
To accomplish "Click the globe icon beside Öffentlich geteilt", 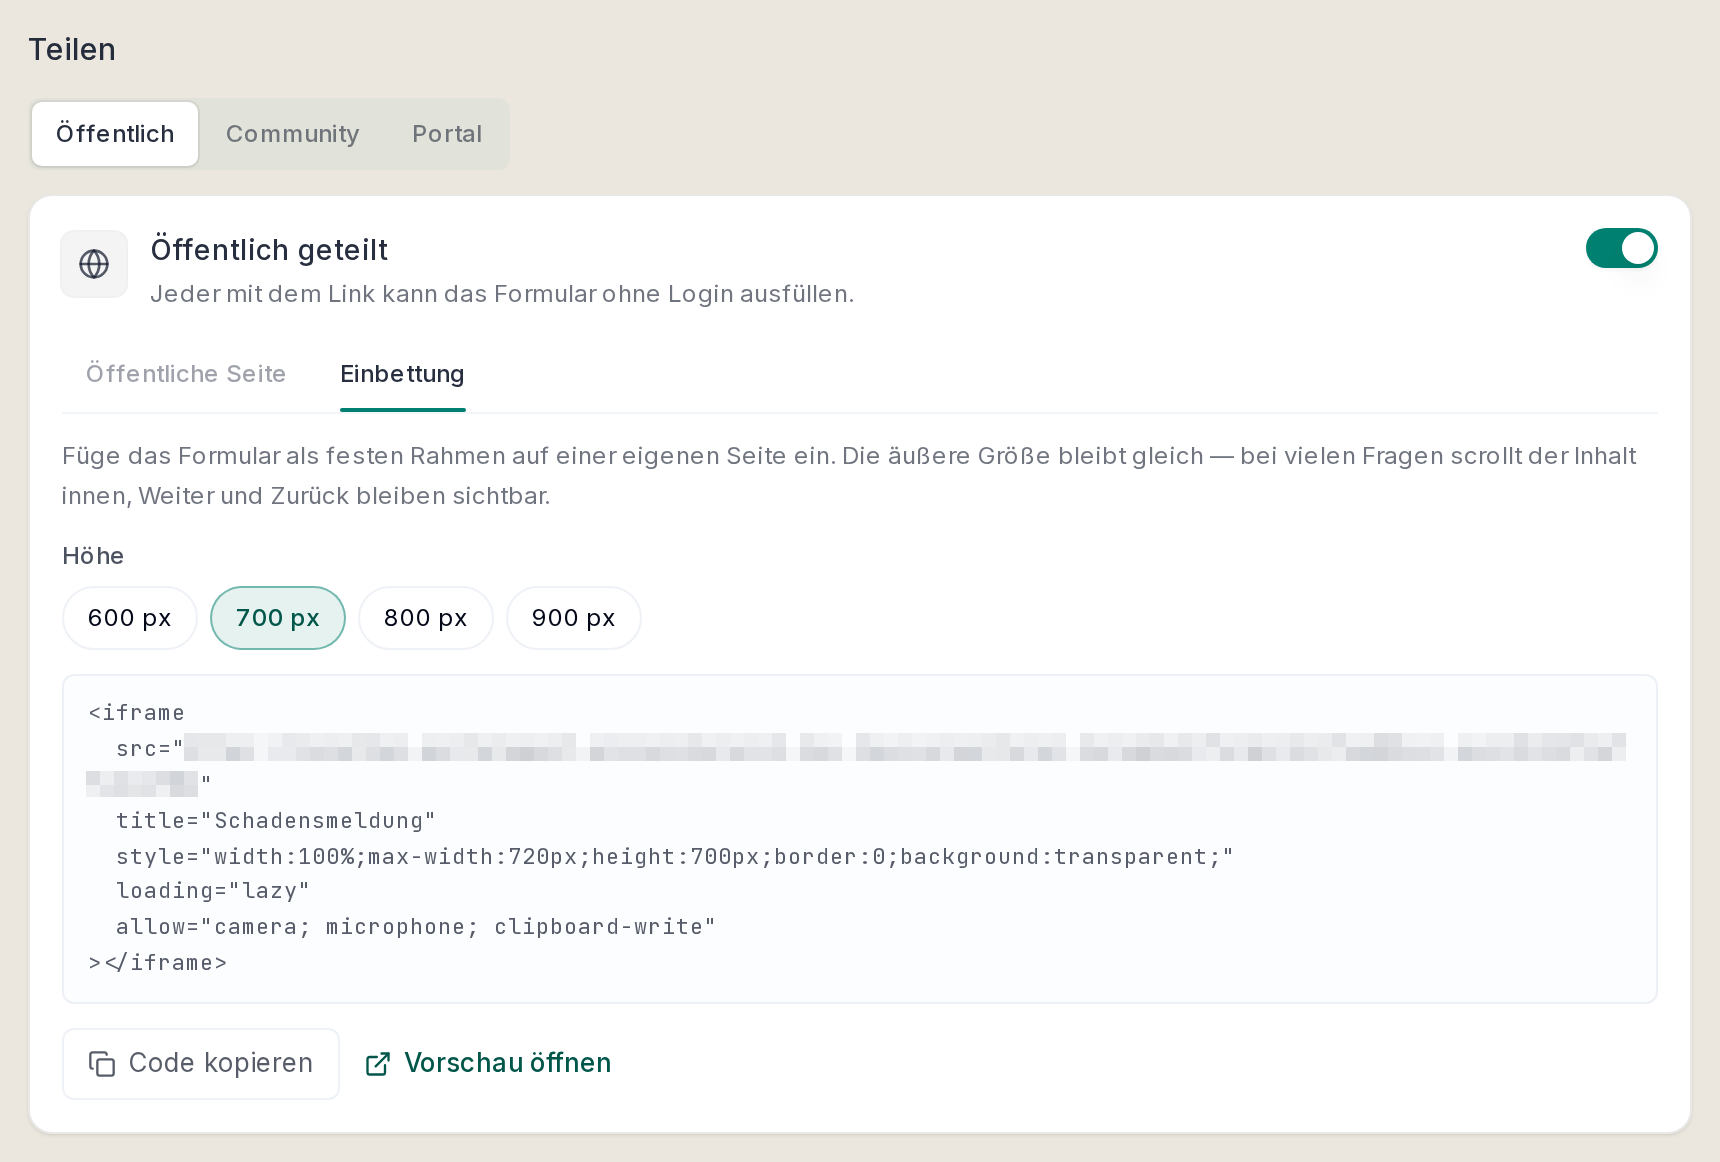I will point(94,264).
